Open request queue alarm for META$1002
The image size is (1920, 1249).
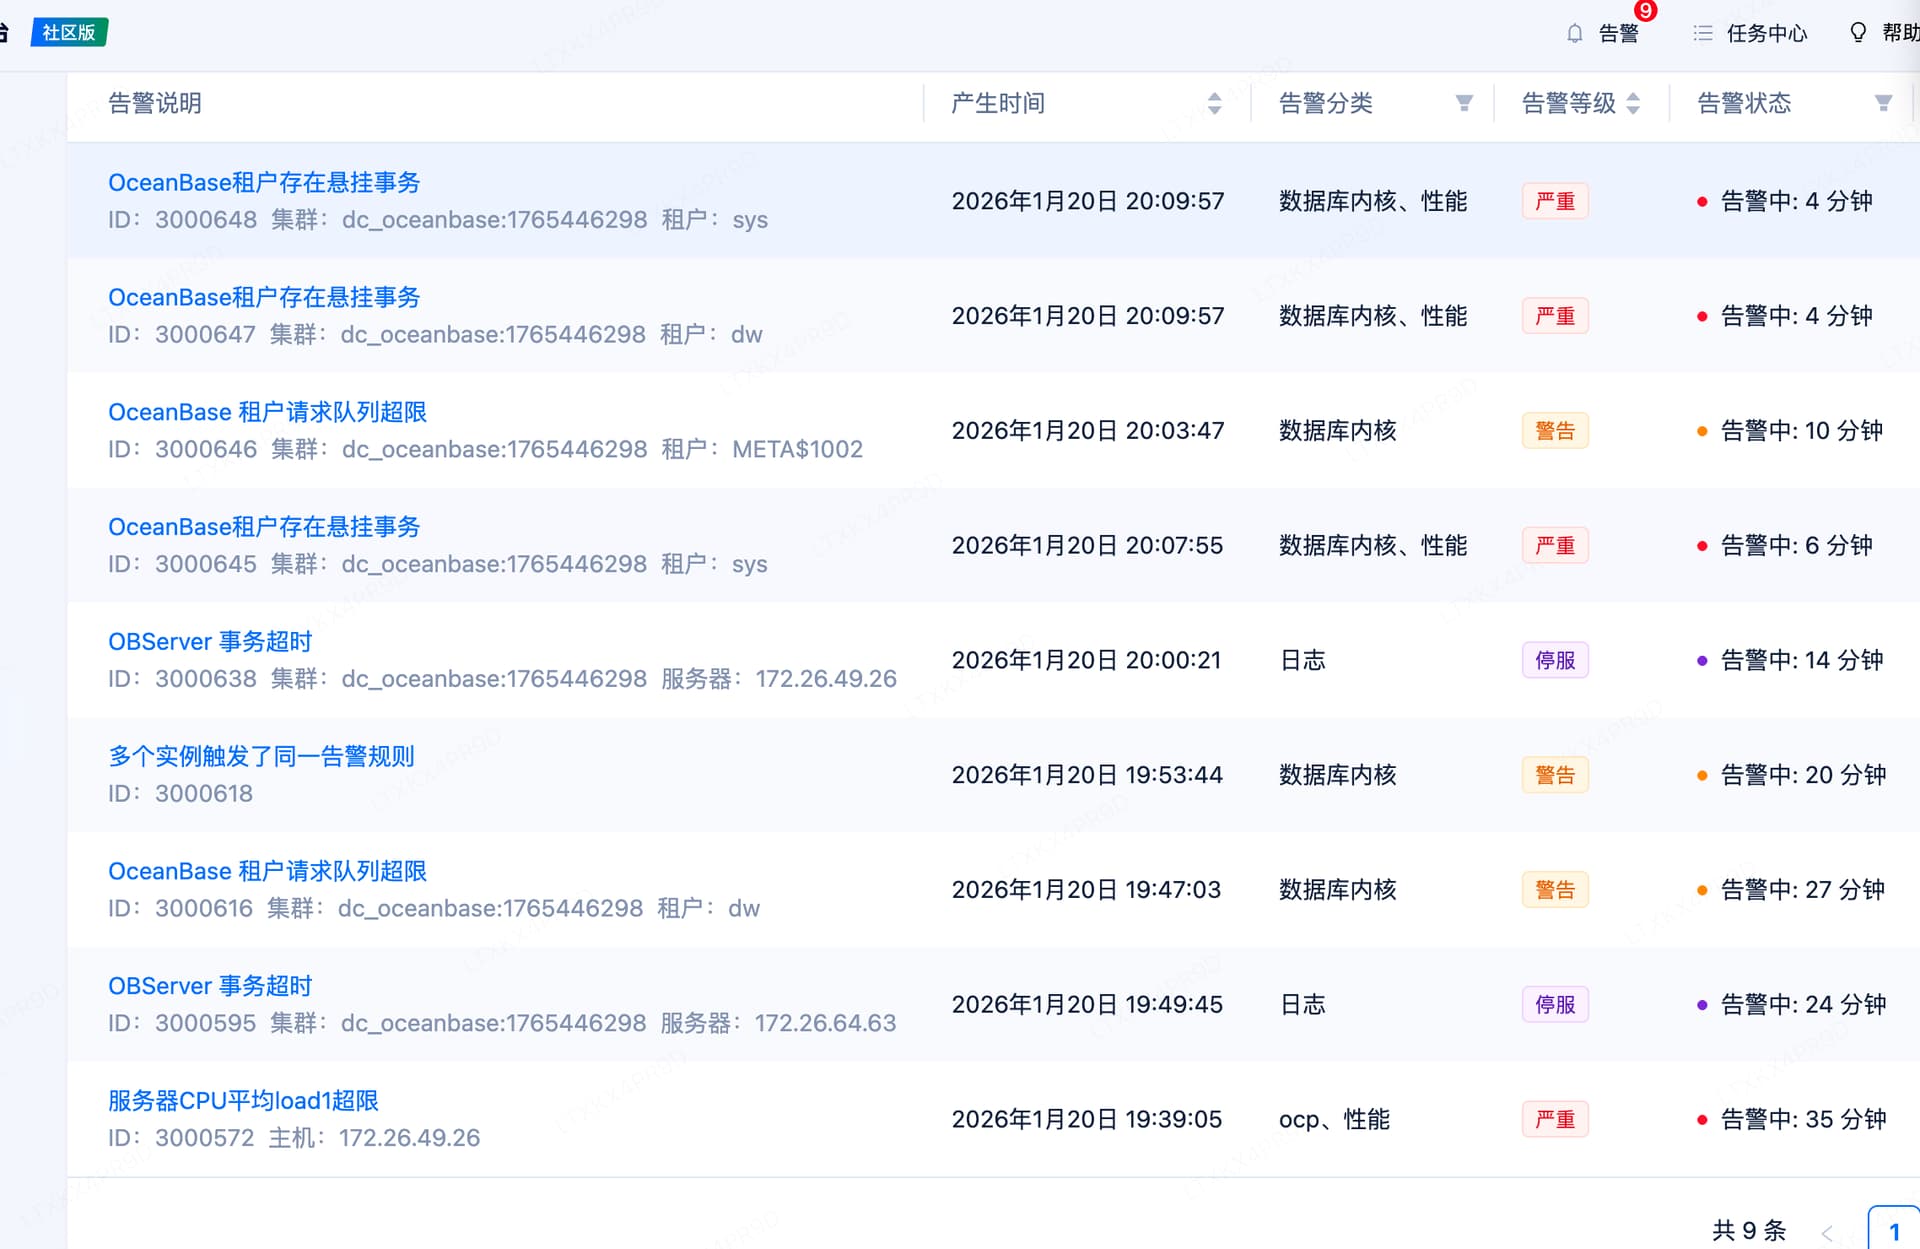click(x=267, y=412)
